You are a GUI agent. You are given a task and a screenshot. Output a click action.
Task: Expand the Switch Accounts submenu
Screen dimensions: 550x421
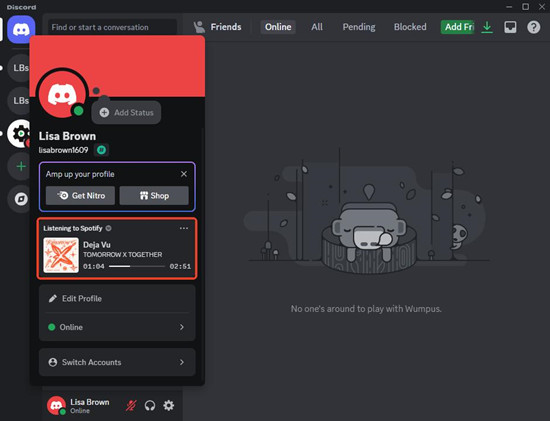click(x=117, y=362)
